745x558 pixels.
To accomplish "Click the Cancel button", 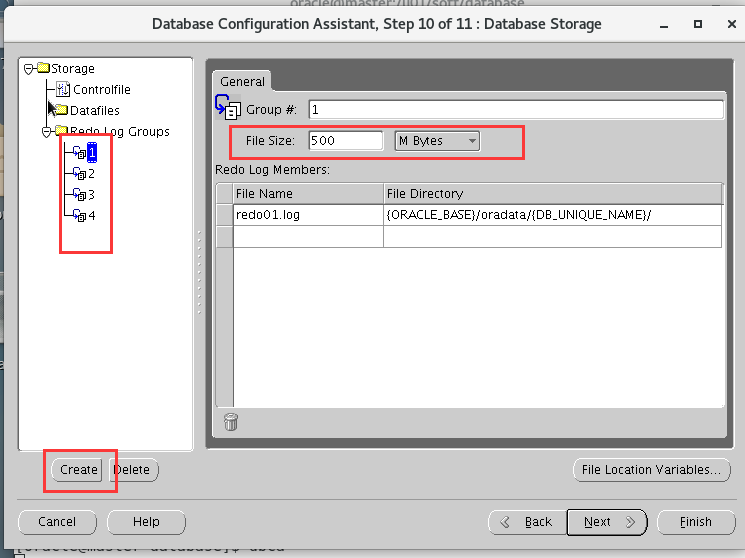I will pos(57,522).
